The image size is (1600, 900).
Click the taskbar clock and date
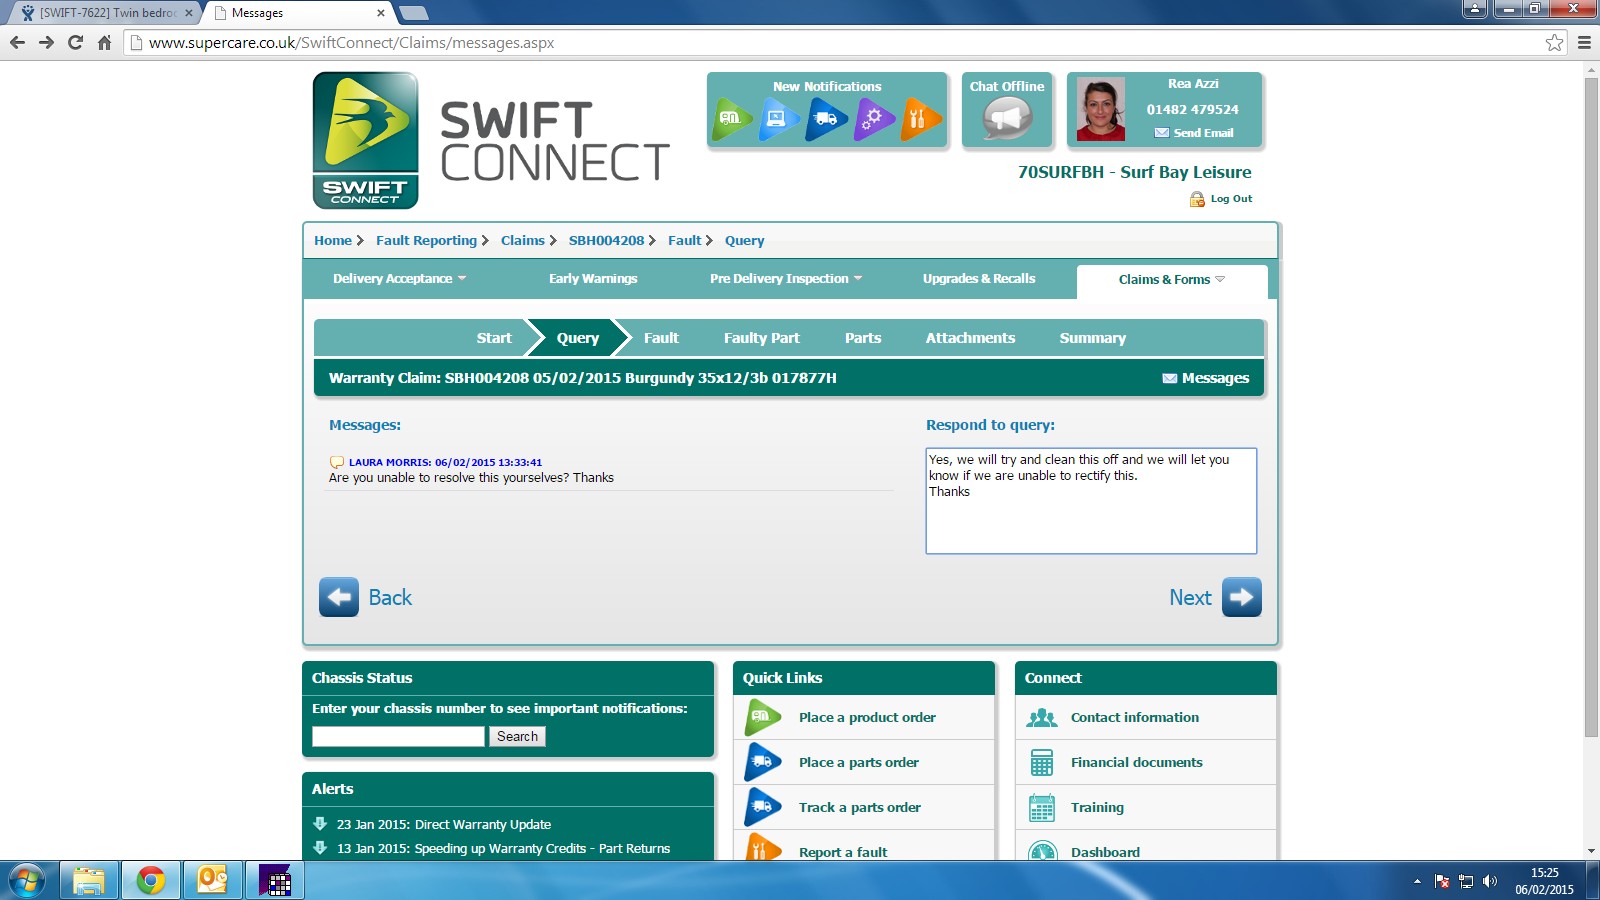1544,881
